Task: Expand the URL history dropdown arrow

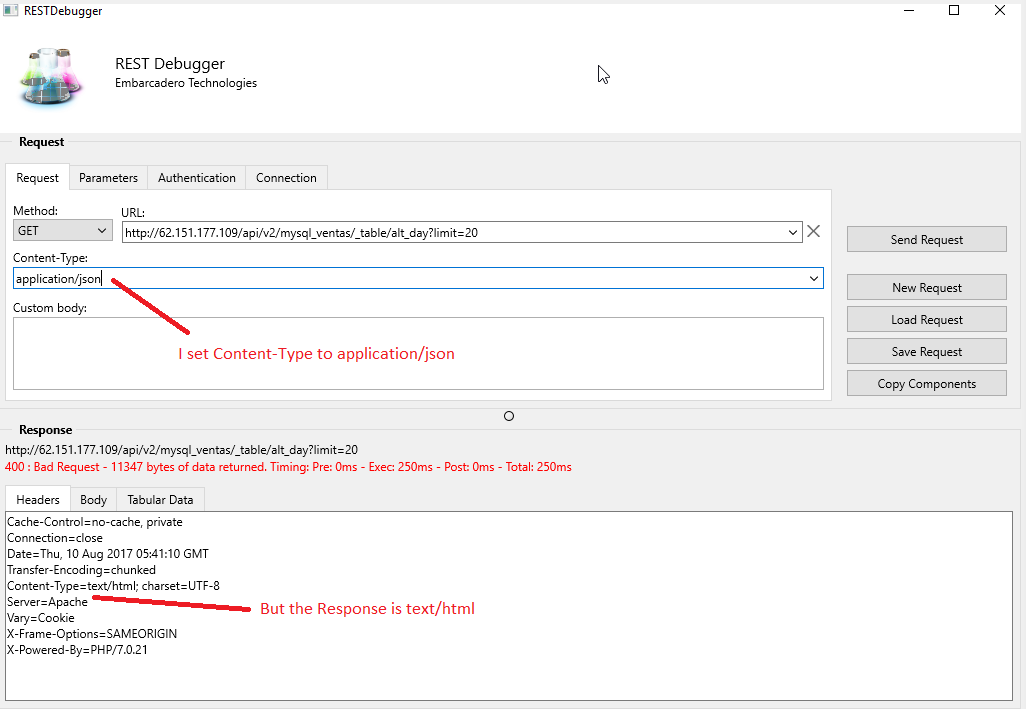Action: [x=792, y=232]
